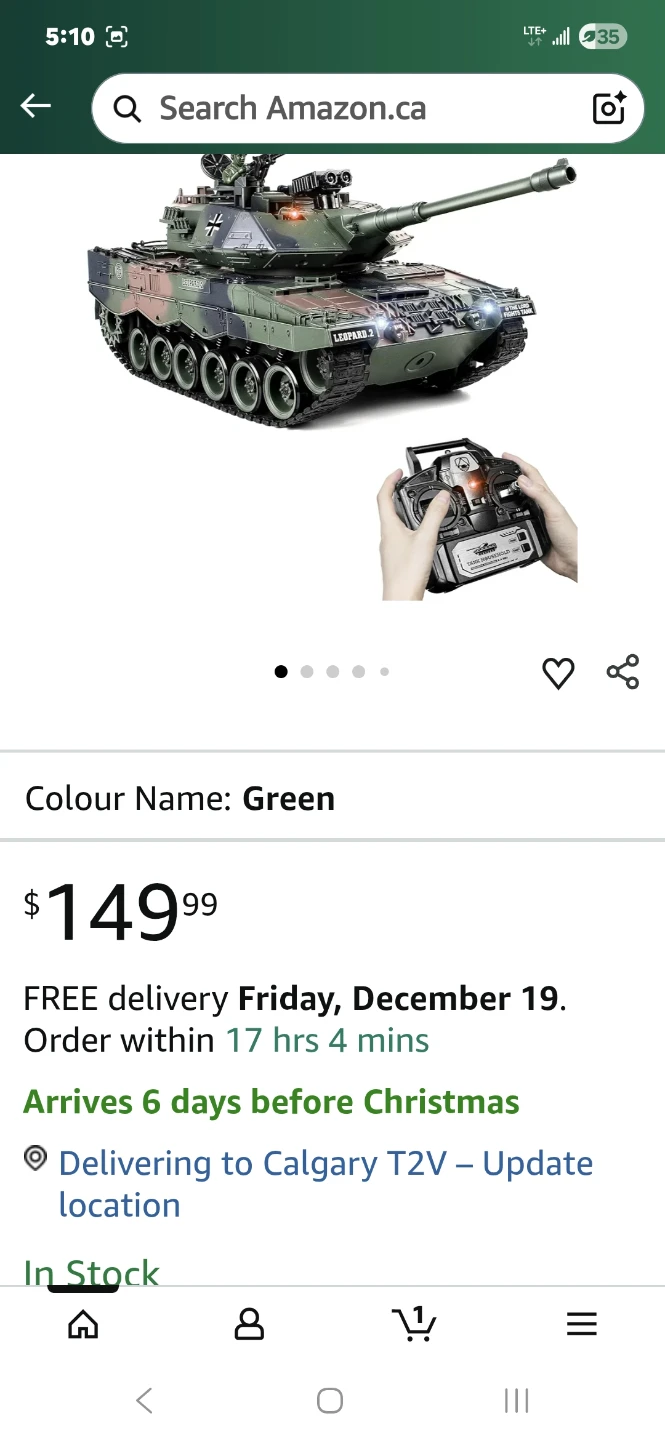Tap the delivery location pin icon
This screenshot has width=665, height=1440.
36,1159
